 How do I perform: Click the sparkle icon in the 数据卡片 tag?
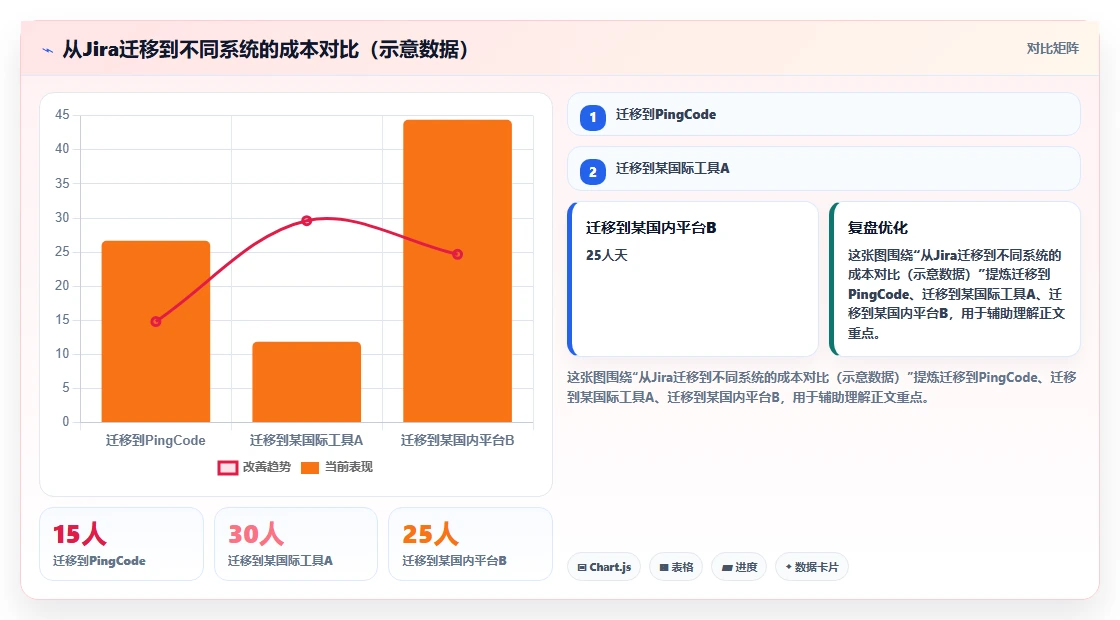789,567
